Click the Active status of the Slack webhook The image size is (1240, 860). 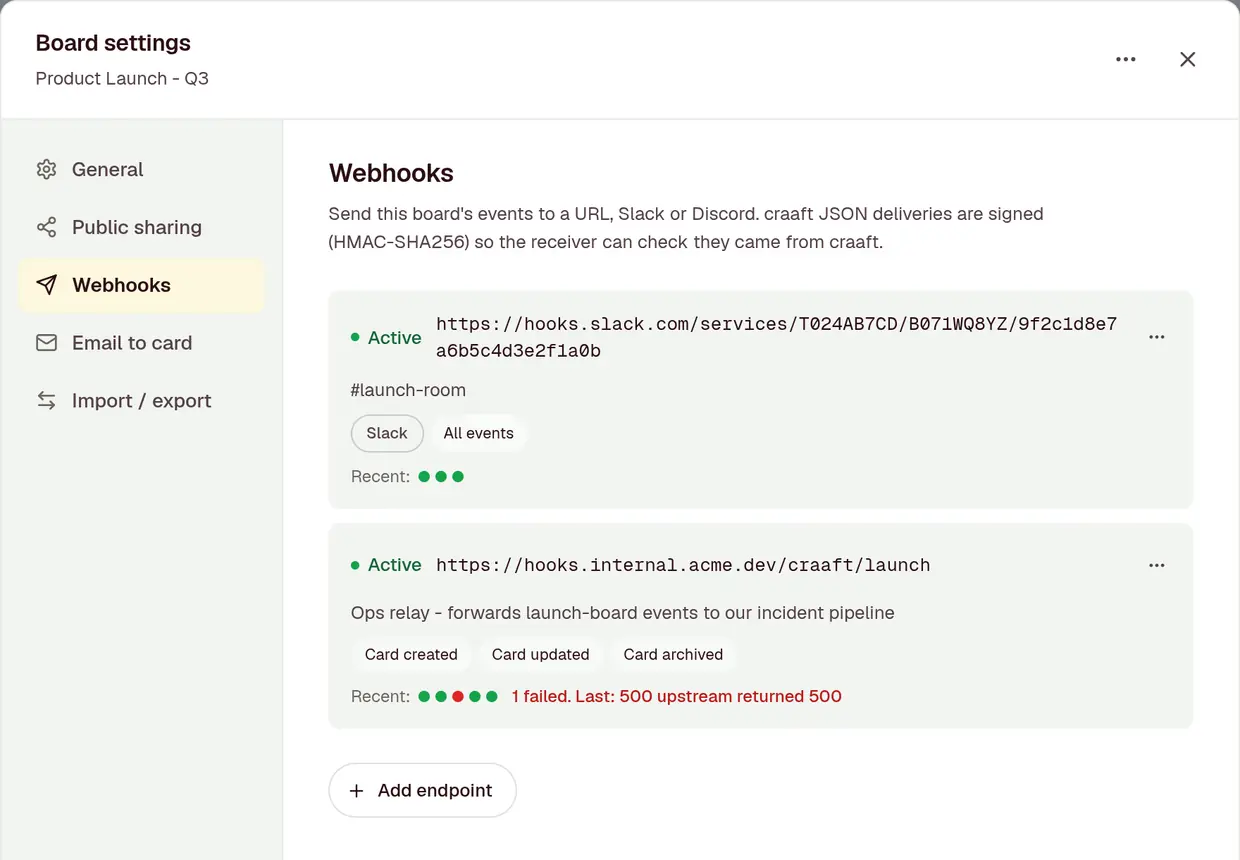click(386, 338)
